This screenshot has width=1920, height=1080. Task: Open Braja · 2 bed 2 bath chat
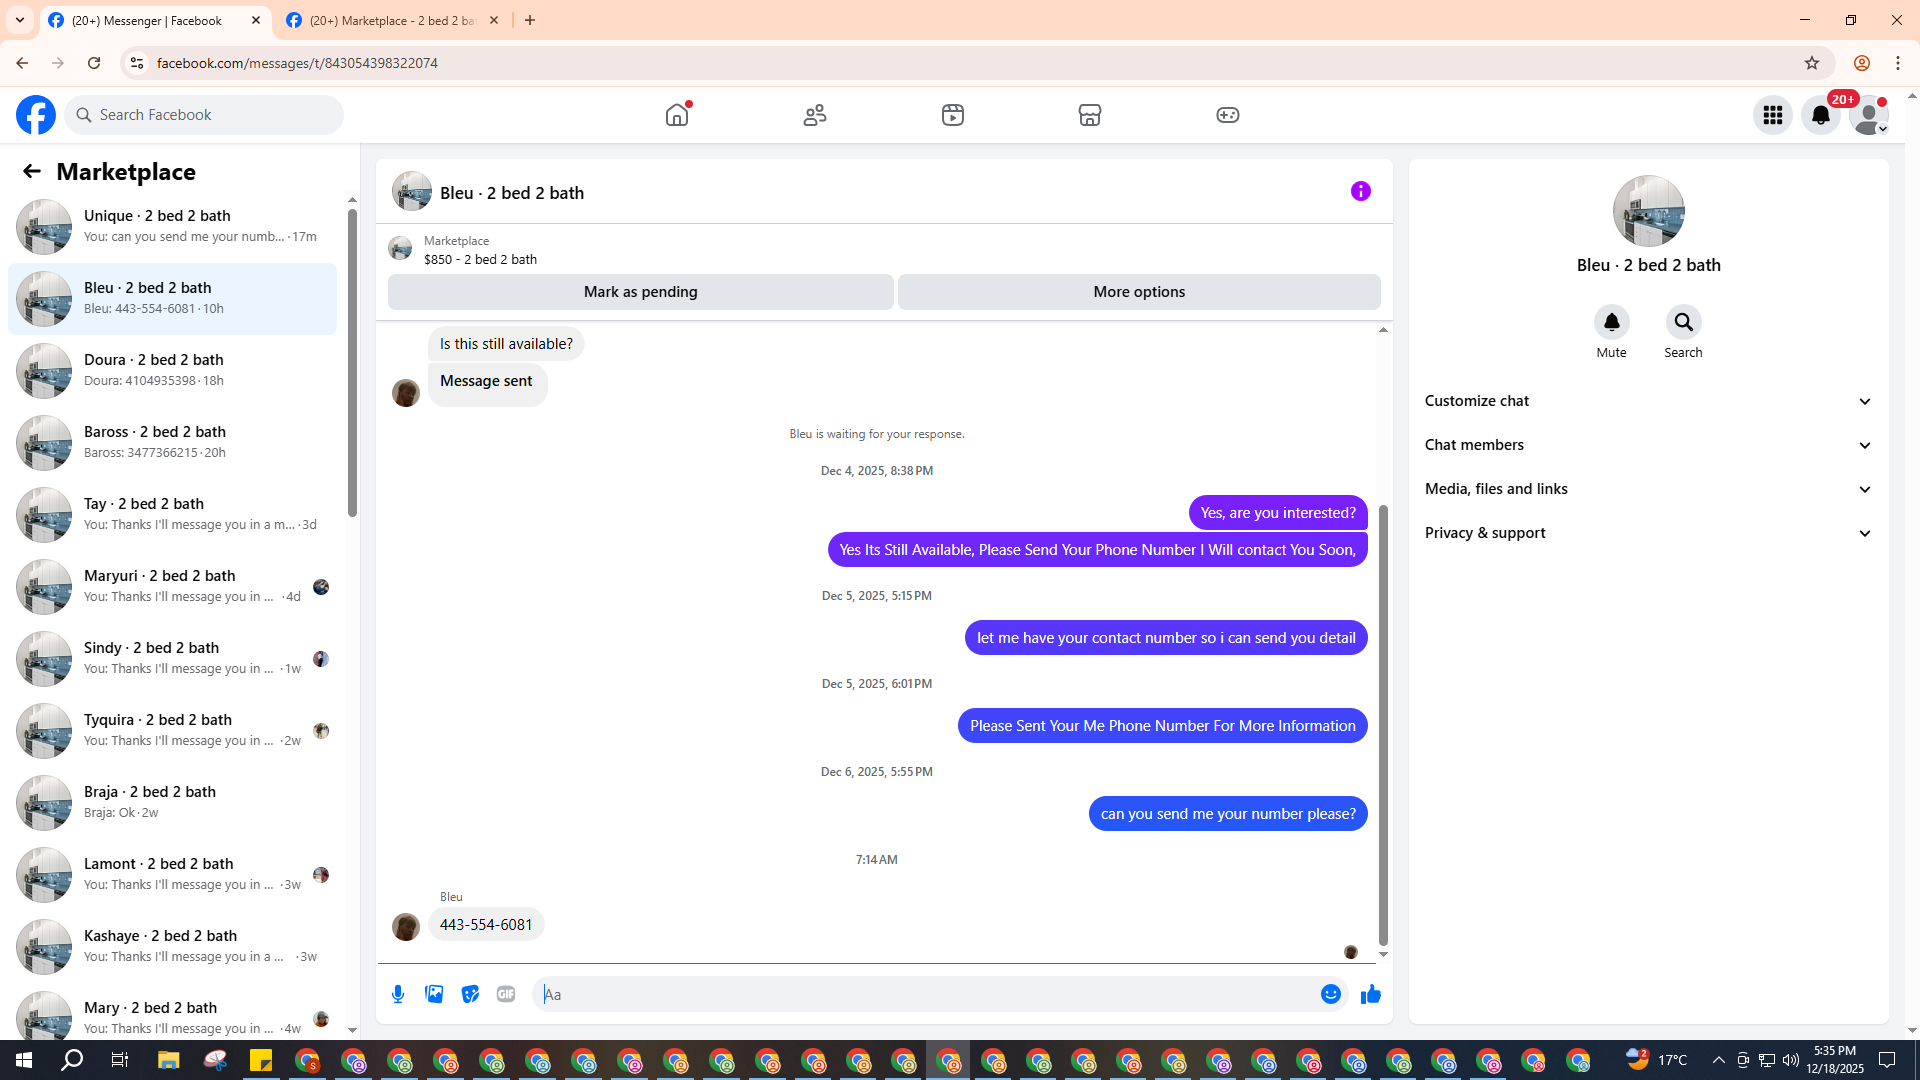[172, 803]
